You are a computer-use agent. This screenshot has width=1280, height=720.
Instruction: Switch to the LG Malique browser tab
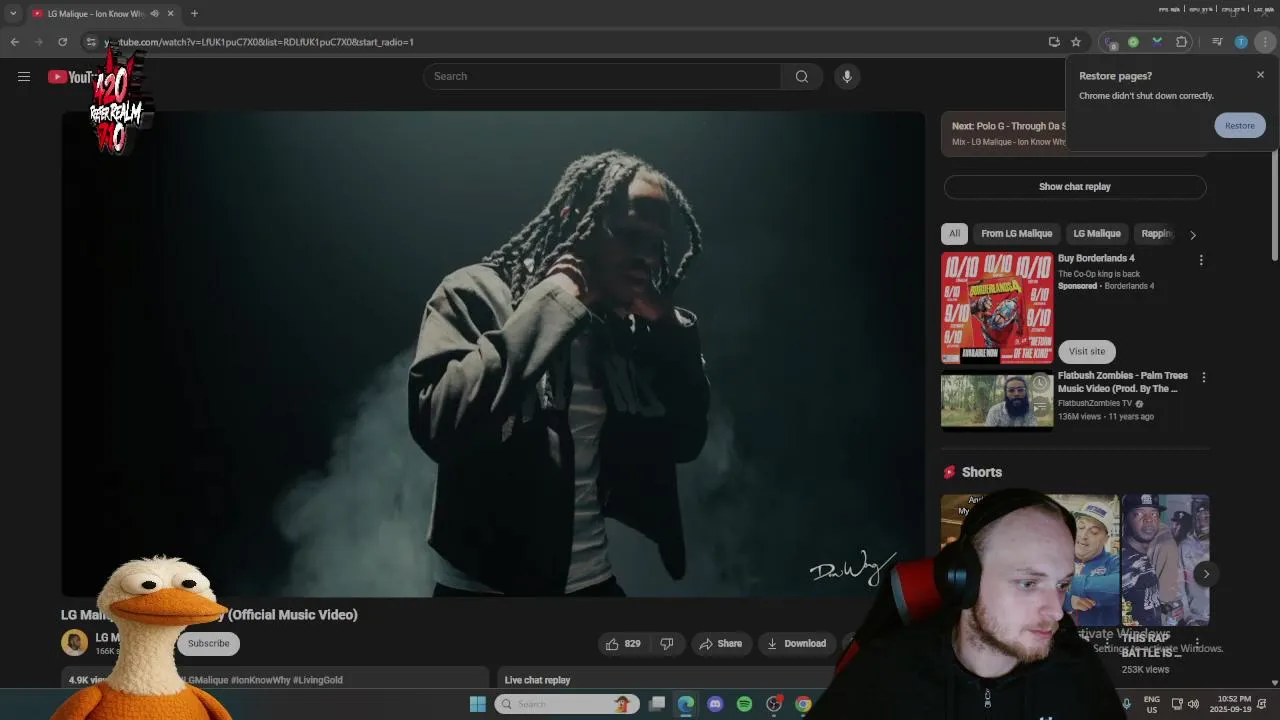coord(95,14)
